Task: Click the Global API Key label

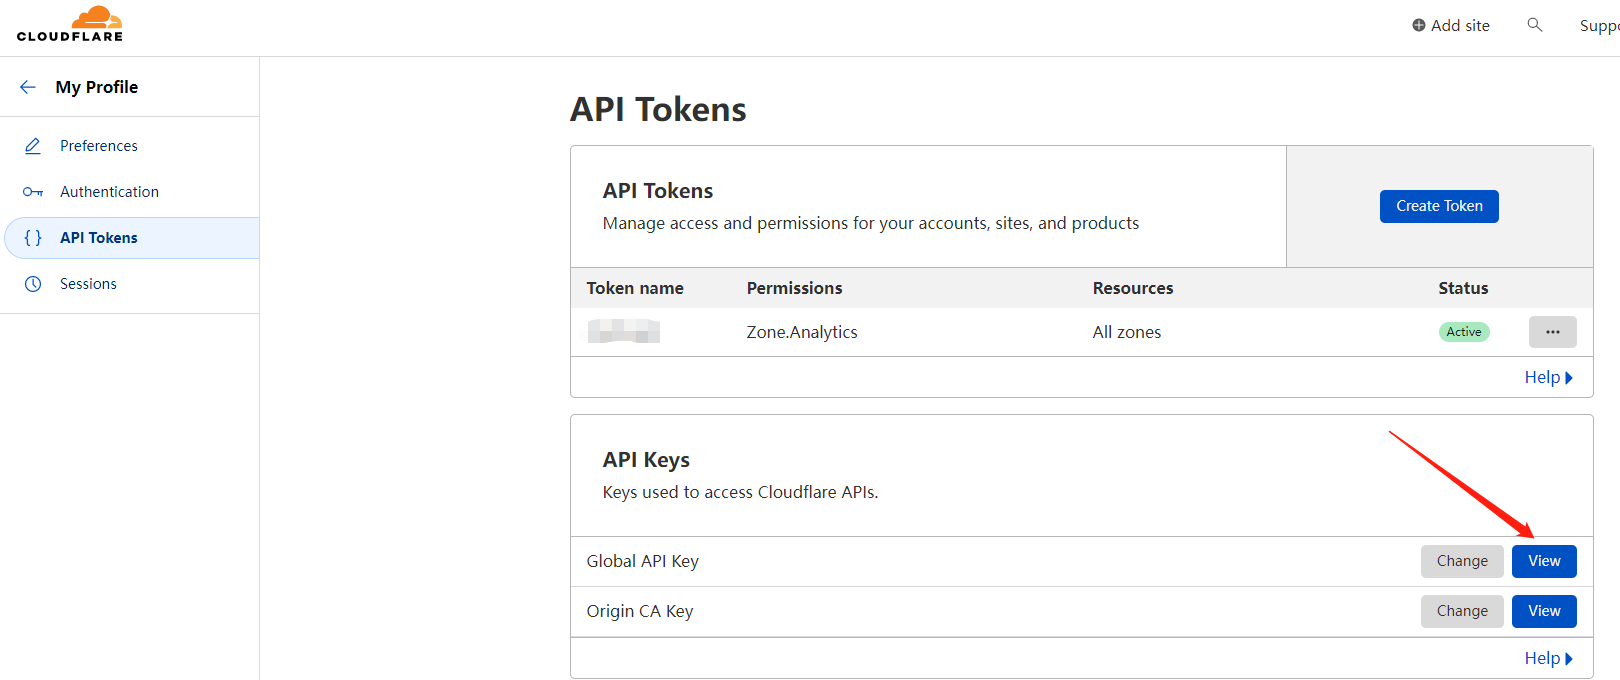Action: pyautogui.click(x=643, y=561)
